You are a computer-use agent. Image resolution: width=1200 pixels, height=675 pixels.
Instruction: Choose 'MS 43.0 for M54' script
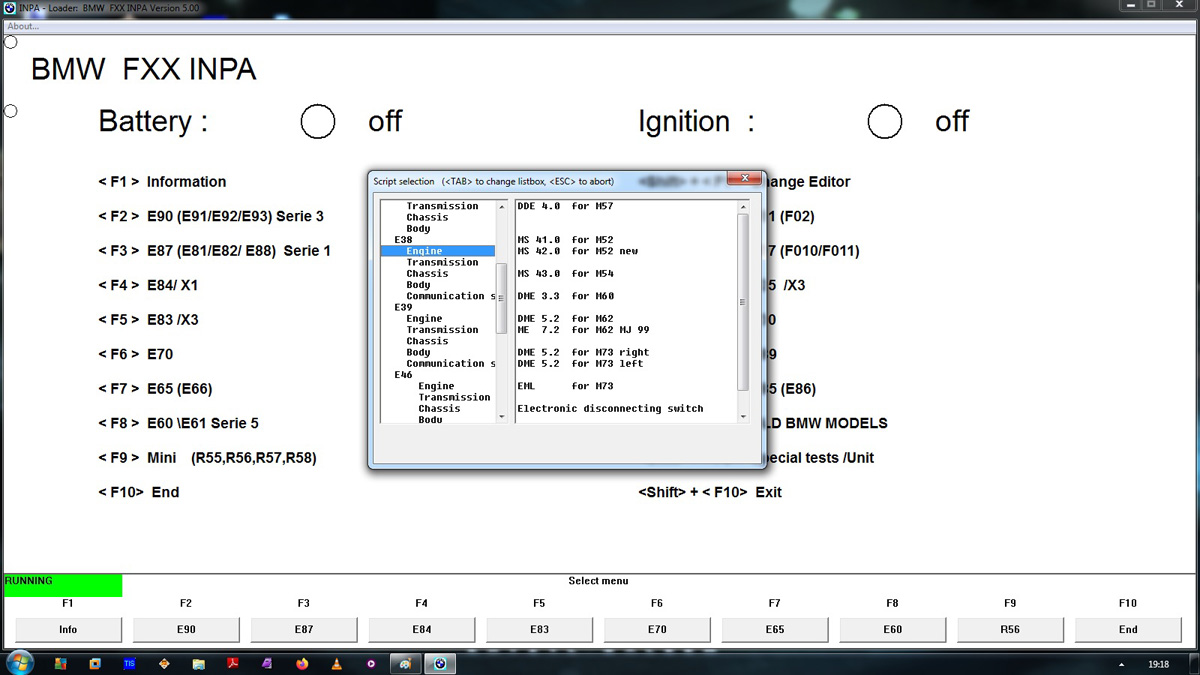565,273
